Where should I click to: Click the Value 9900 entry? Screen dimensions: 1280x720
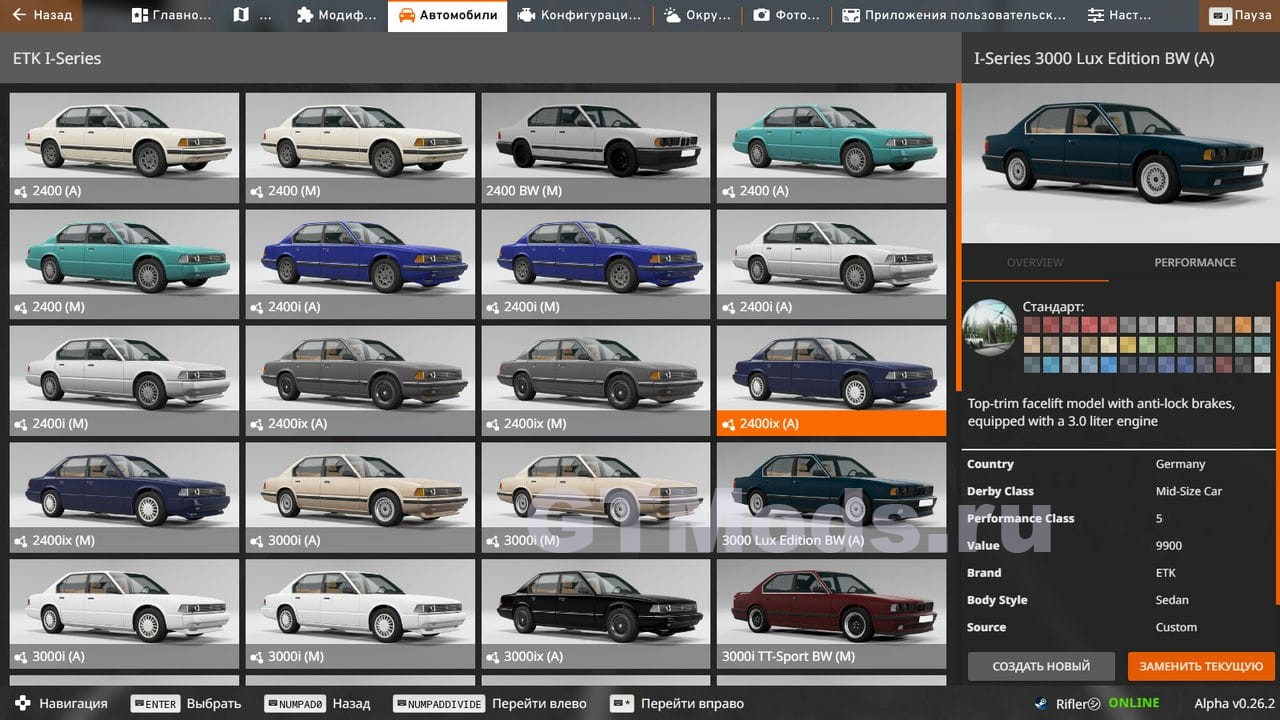click(x=1120, y=545)
